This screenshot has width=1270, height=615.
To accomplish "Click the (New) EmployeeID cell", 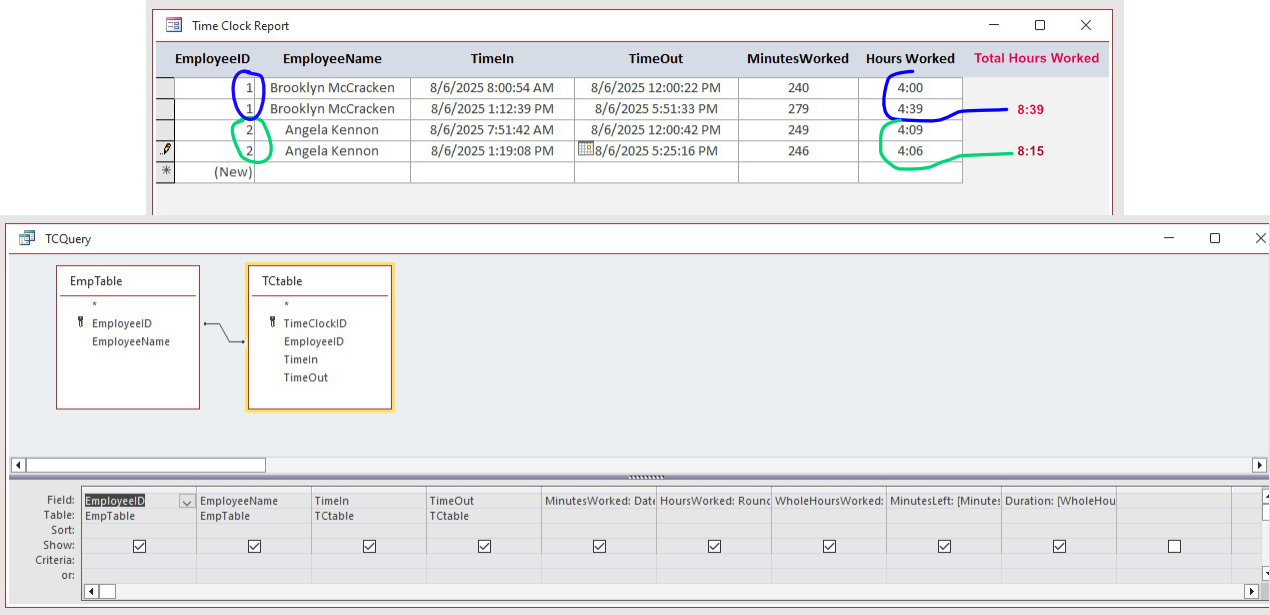I will [x=215, y=171].
